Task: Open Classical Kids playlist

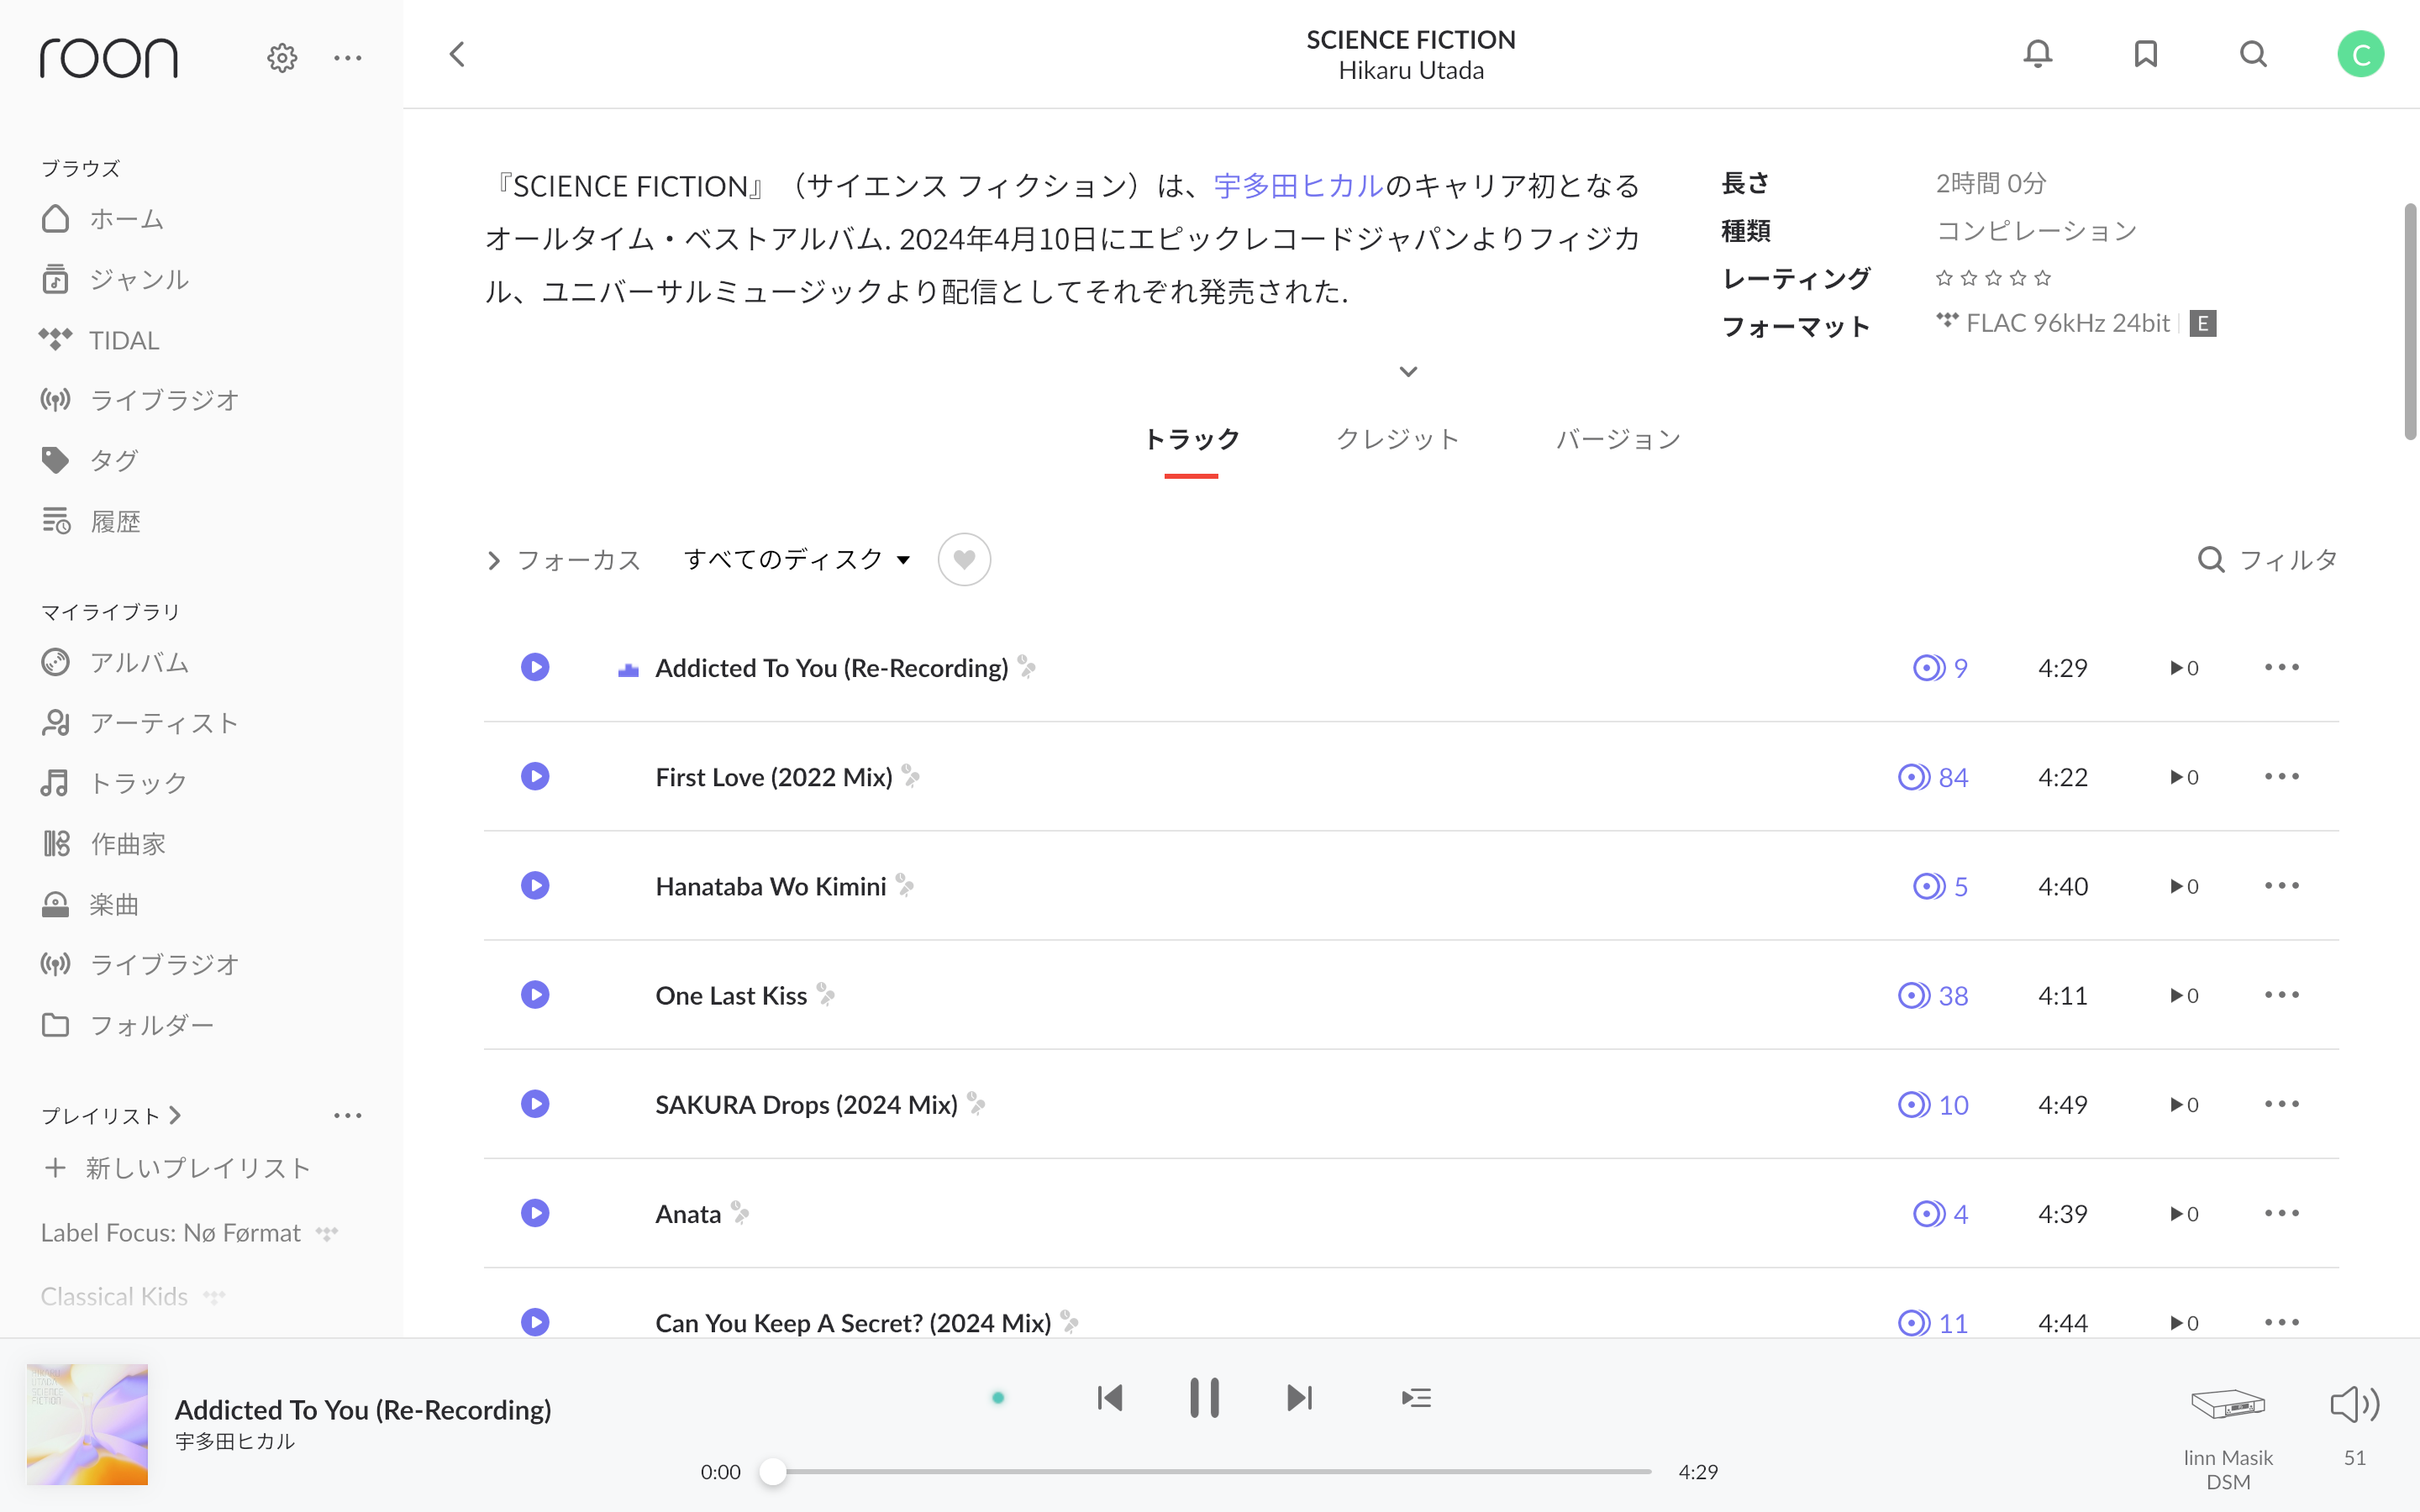Action: coord(114,1296)
